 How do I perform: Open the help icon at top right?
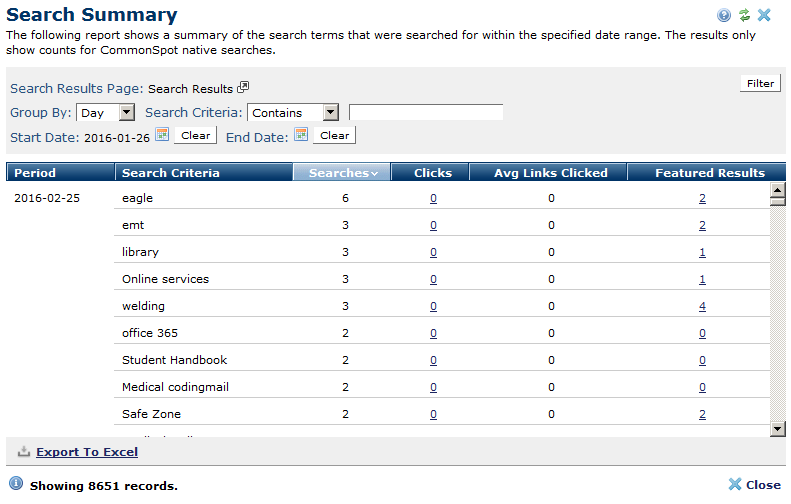723,15
